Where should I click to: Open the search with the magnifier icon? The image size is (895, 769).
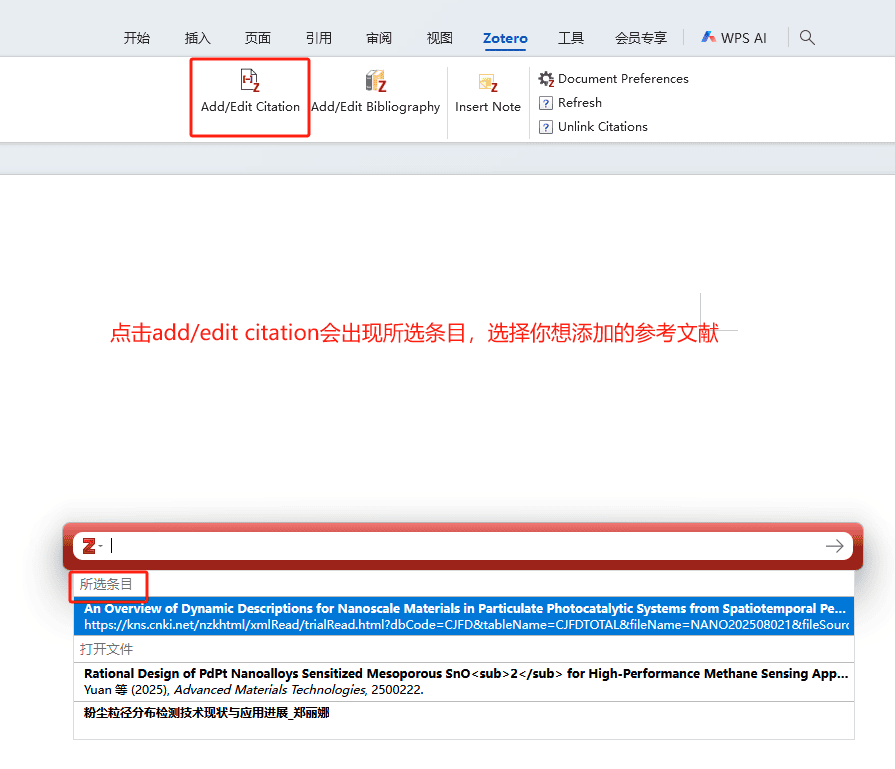(807, 38)
